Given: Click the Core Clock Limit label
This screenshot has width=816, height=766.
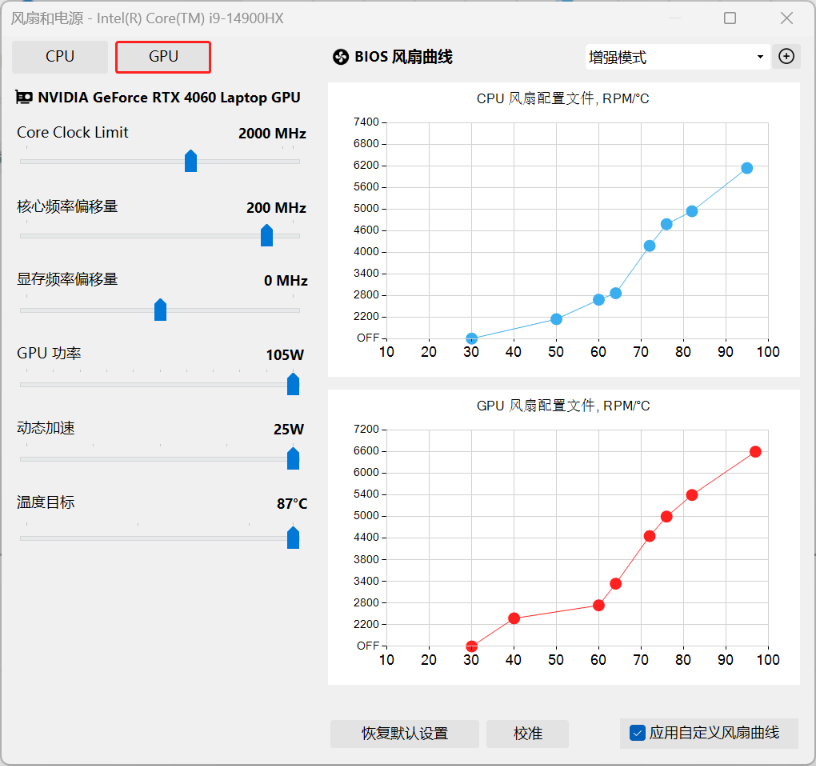Looking at the screenshot, I should pos(72,133).
